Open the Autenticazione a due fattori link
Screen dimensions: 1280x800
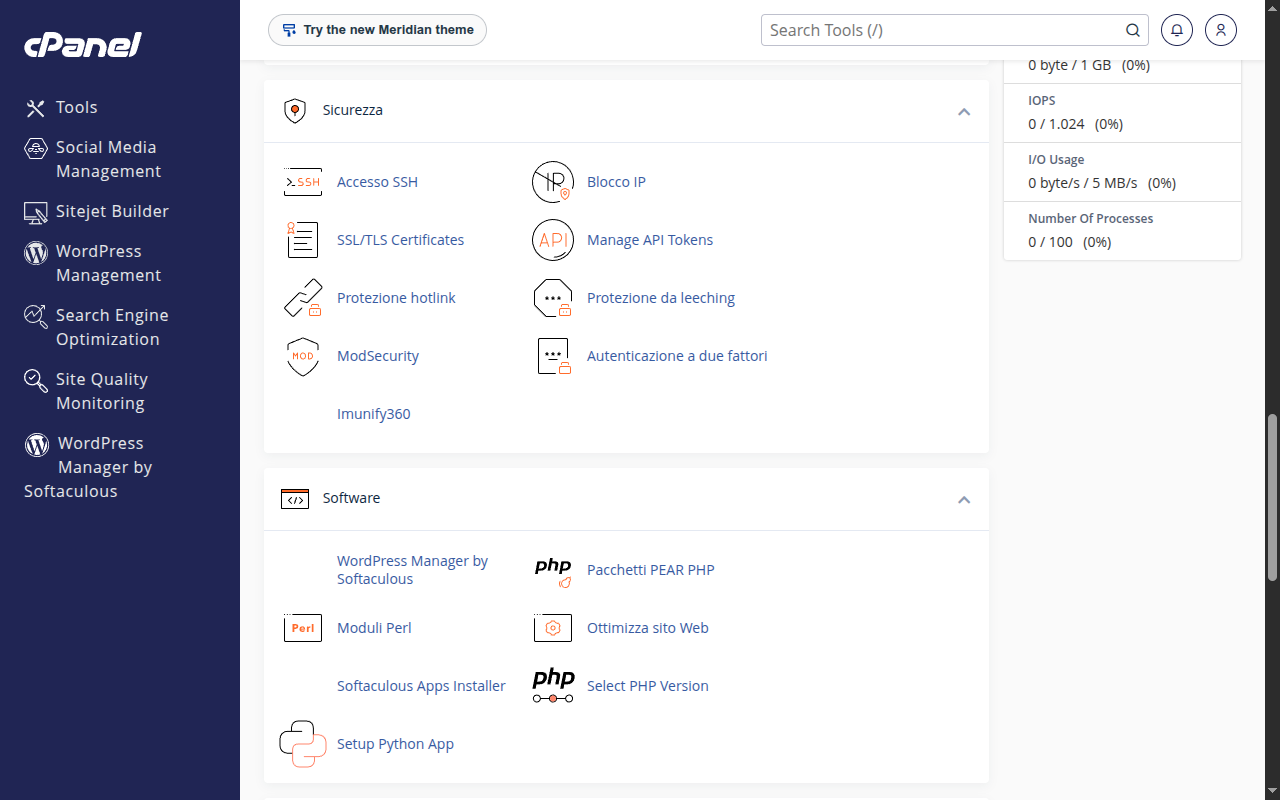(x=677, y=356)
